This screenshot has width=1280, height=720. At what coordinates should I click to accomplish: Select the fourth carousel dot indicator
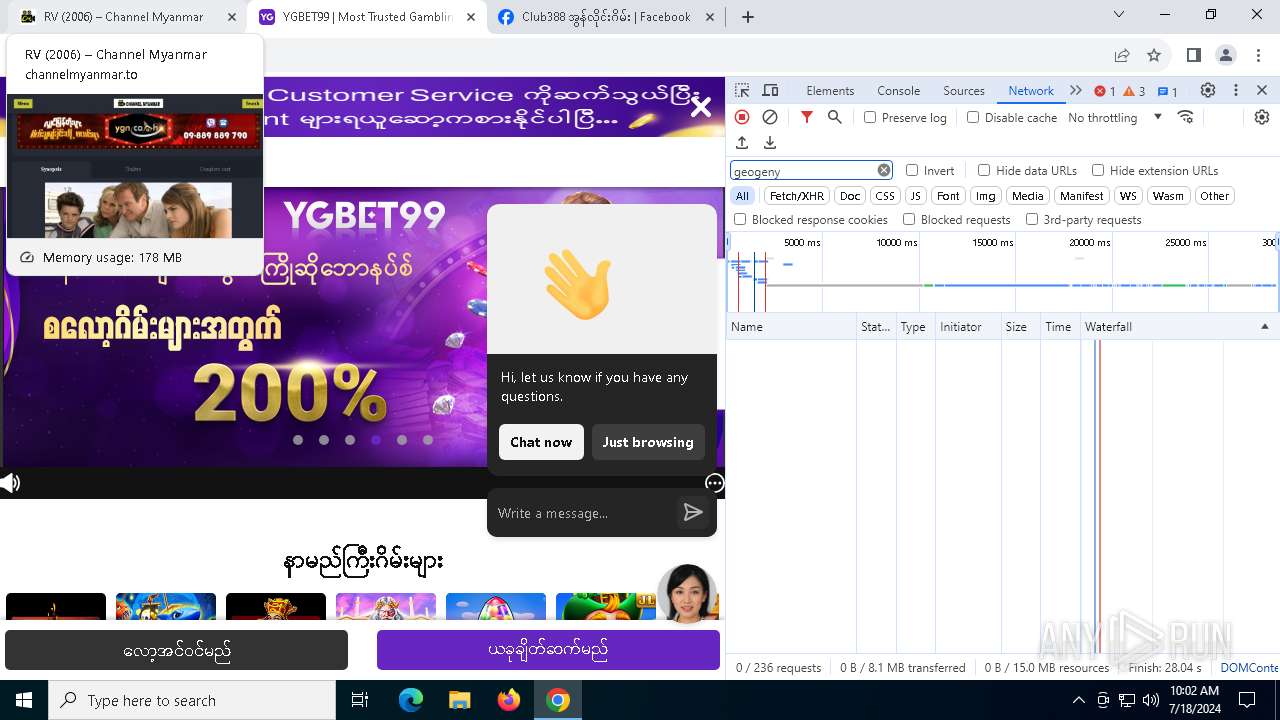coord(376,440)
